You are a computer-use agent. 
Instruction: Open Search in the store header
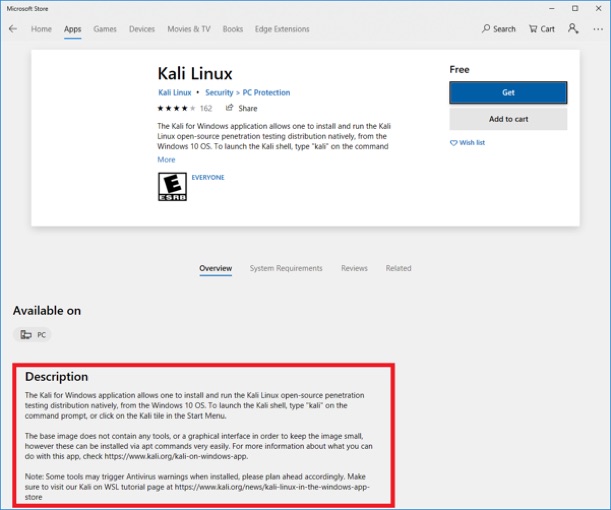[x=498, y=29]
